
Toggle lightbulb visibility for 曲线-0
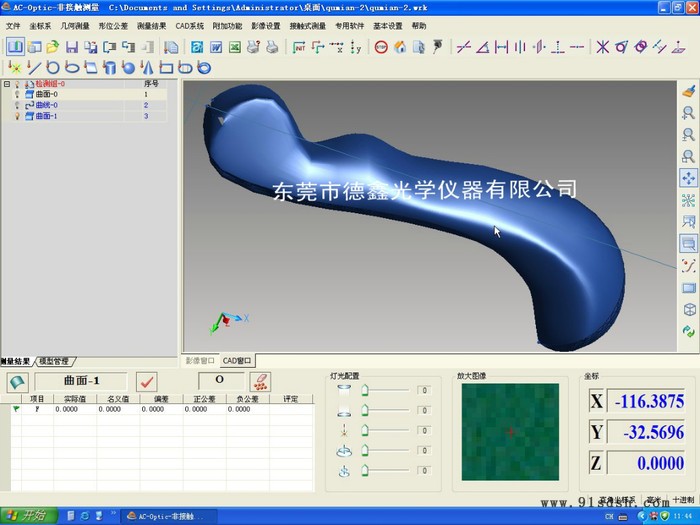click(x=17, y=105)
